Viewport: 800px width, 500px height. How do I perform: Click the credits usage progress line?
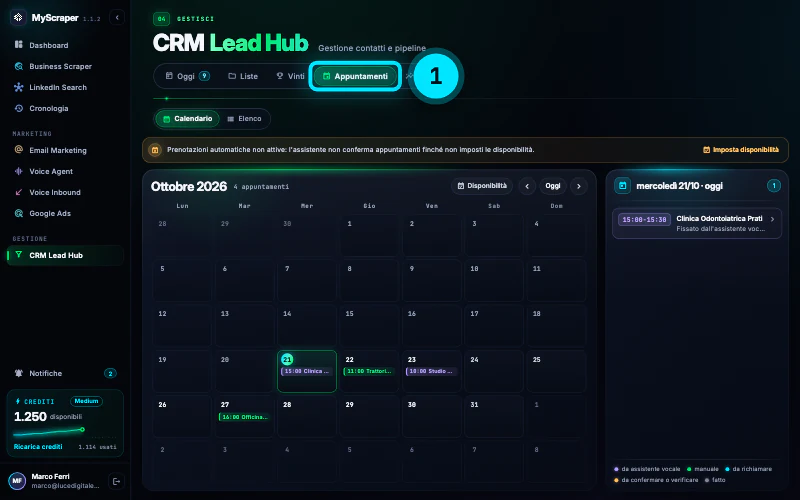(x=49, y=432)
